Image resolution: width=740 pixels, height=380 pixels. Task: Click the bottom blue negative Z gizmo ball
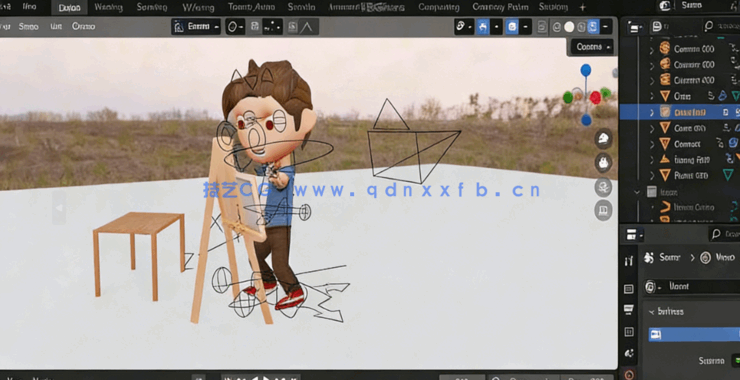point(586,120)
